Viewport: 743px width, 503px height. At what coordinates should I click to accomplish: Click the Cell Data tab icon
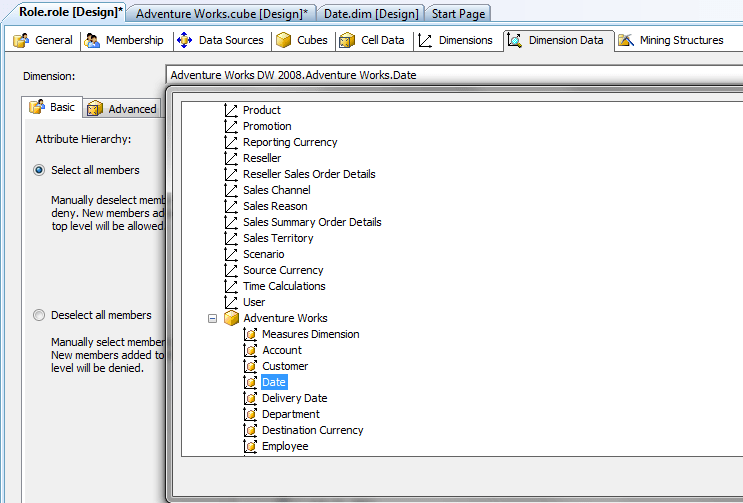tap(347, 40)
